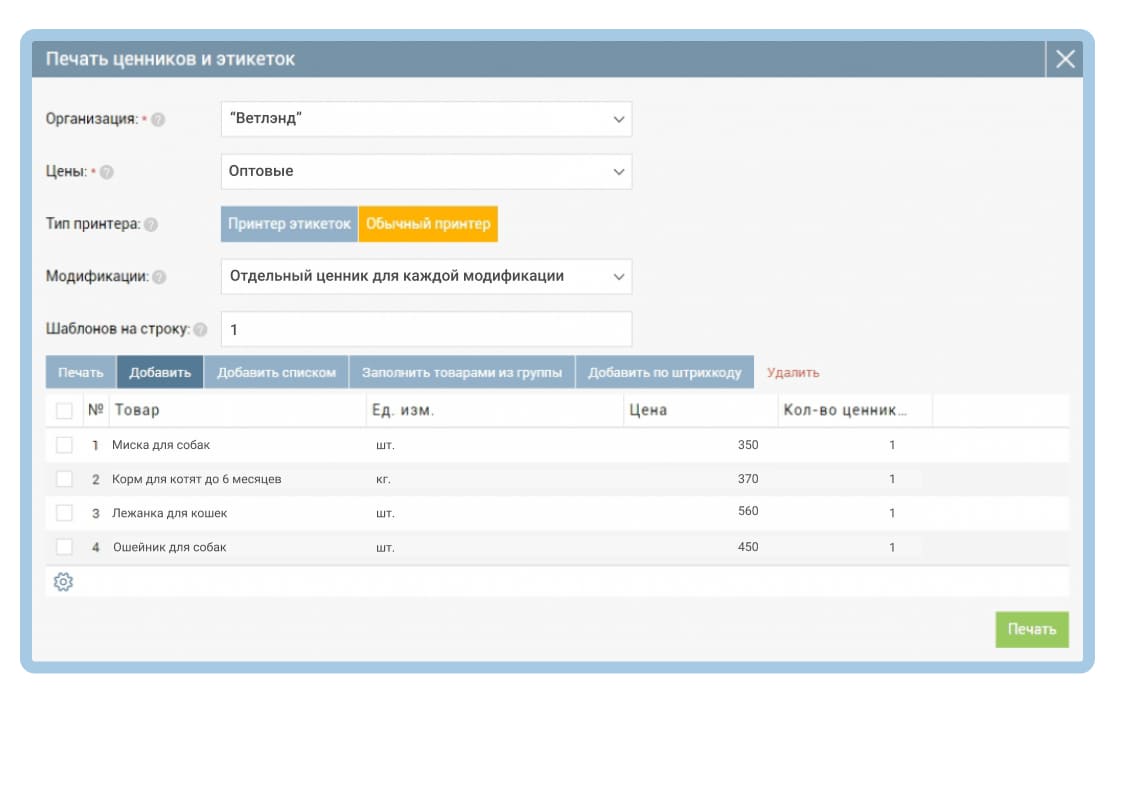
Task: Click Добавить списком
Action: coord(277,372)
